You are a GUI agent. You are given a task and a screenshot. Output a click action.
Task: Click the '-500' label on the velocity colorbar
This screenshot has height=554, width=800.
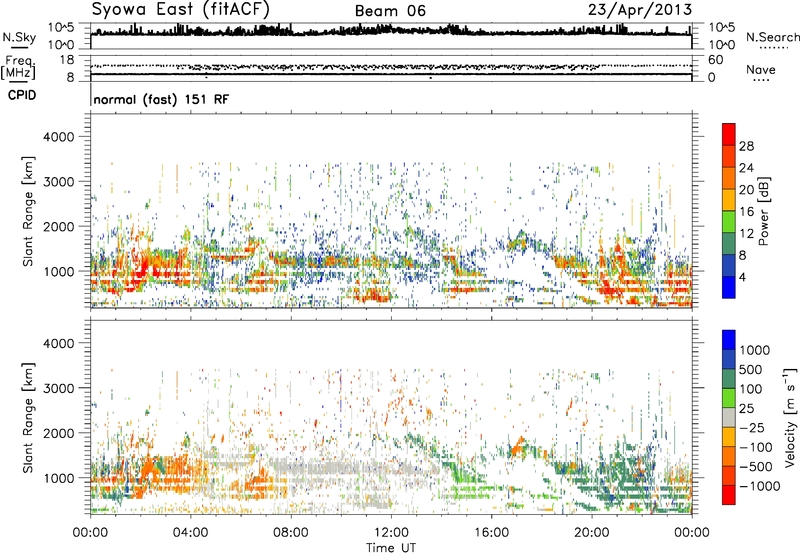point(756,467)
